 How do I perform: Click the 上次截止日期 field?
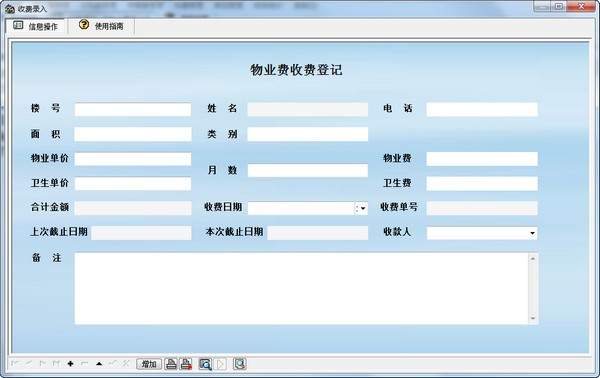141,233
